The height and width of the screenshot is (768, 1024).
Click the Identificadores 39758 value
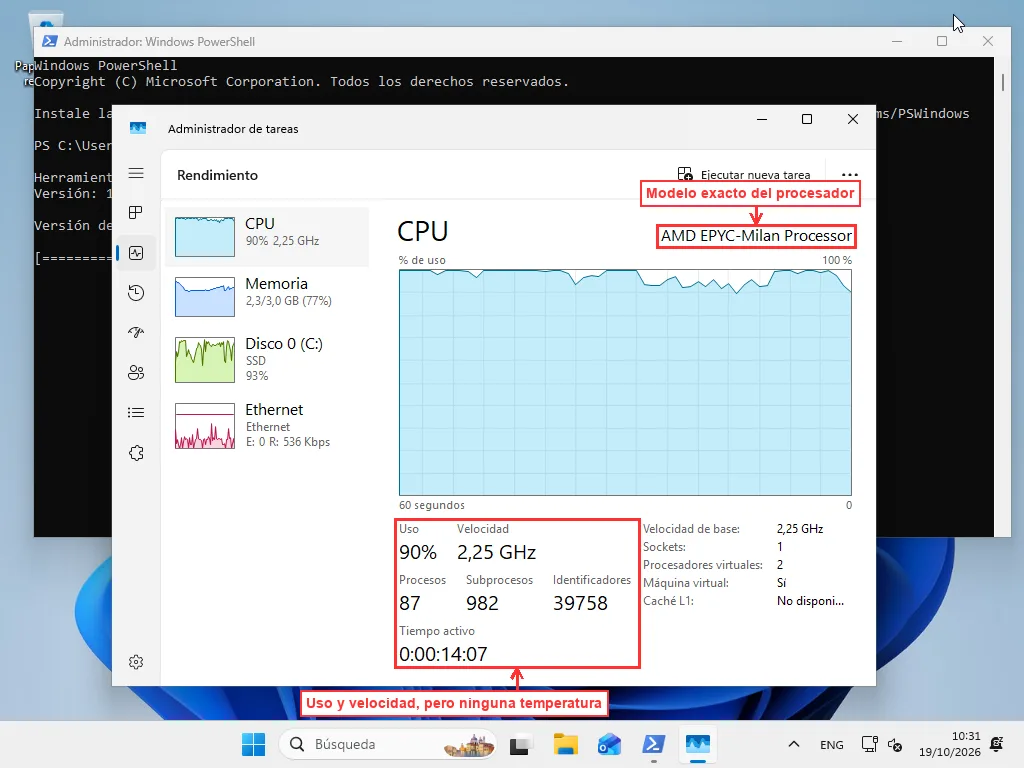coord(580,603)
